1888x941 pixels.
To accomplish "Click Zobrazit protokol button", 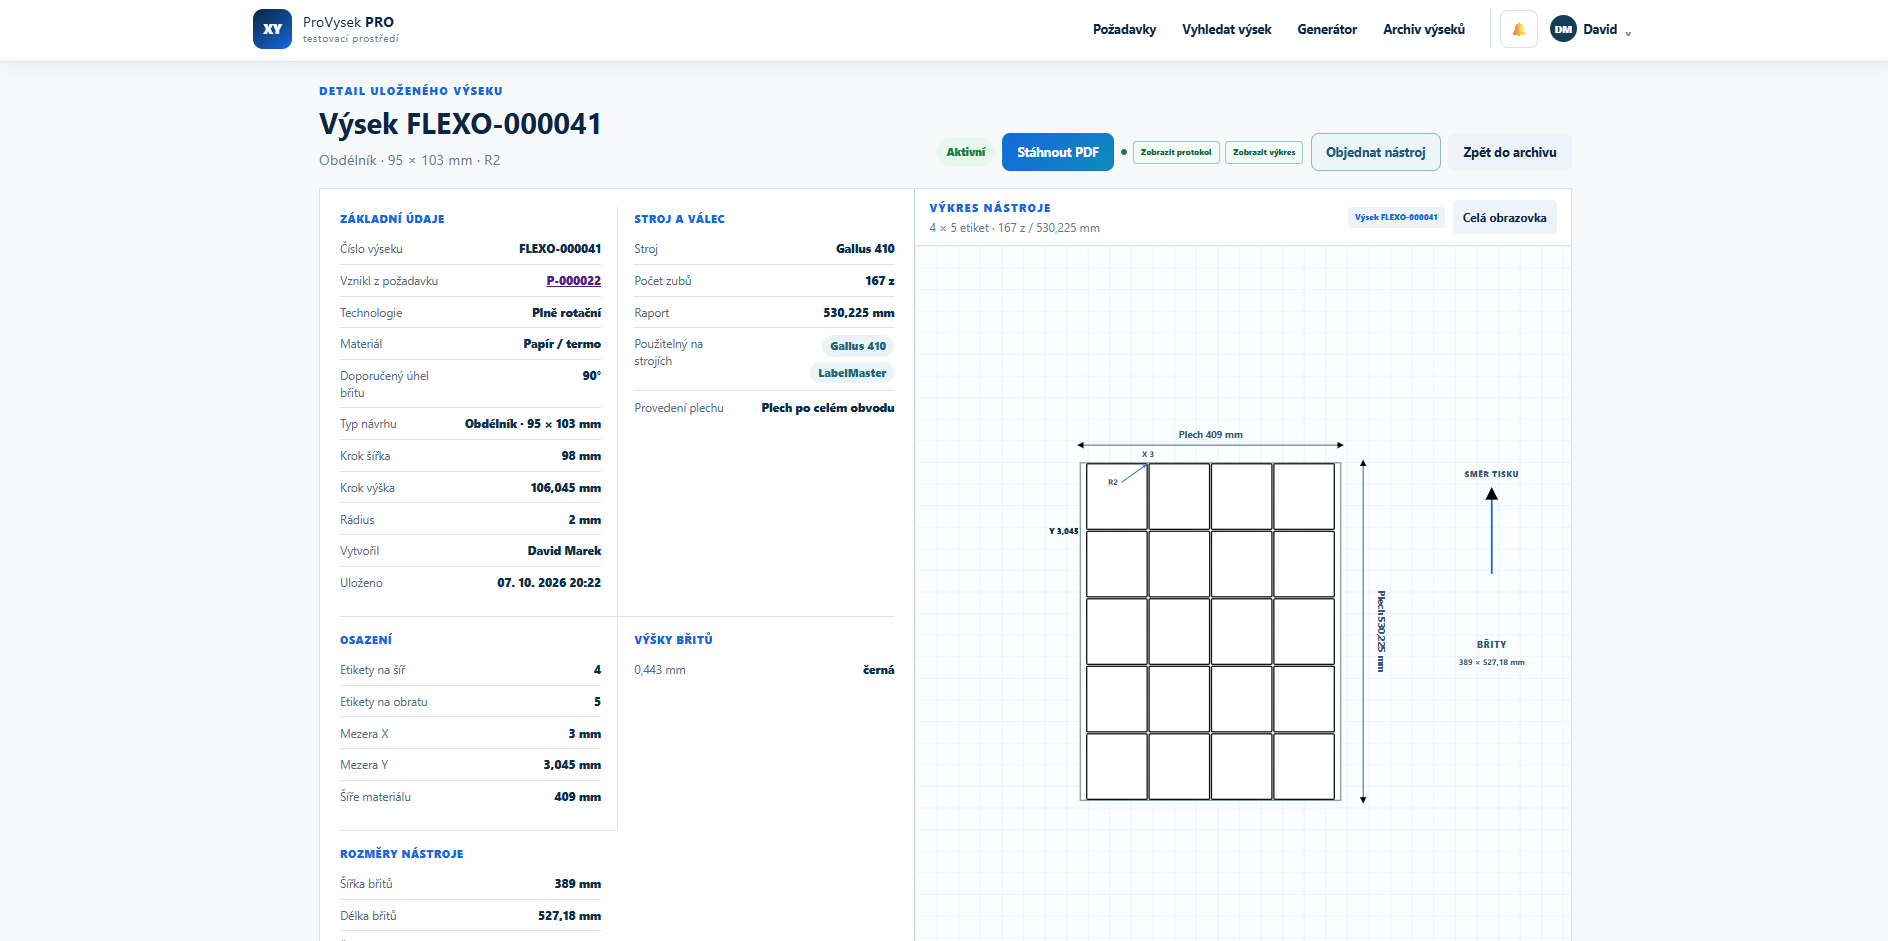I will pos(1176,152).
